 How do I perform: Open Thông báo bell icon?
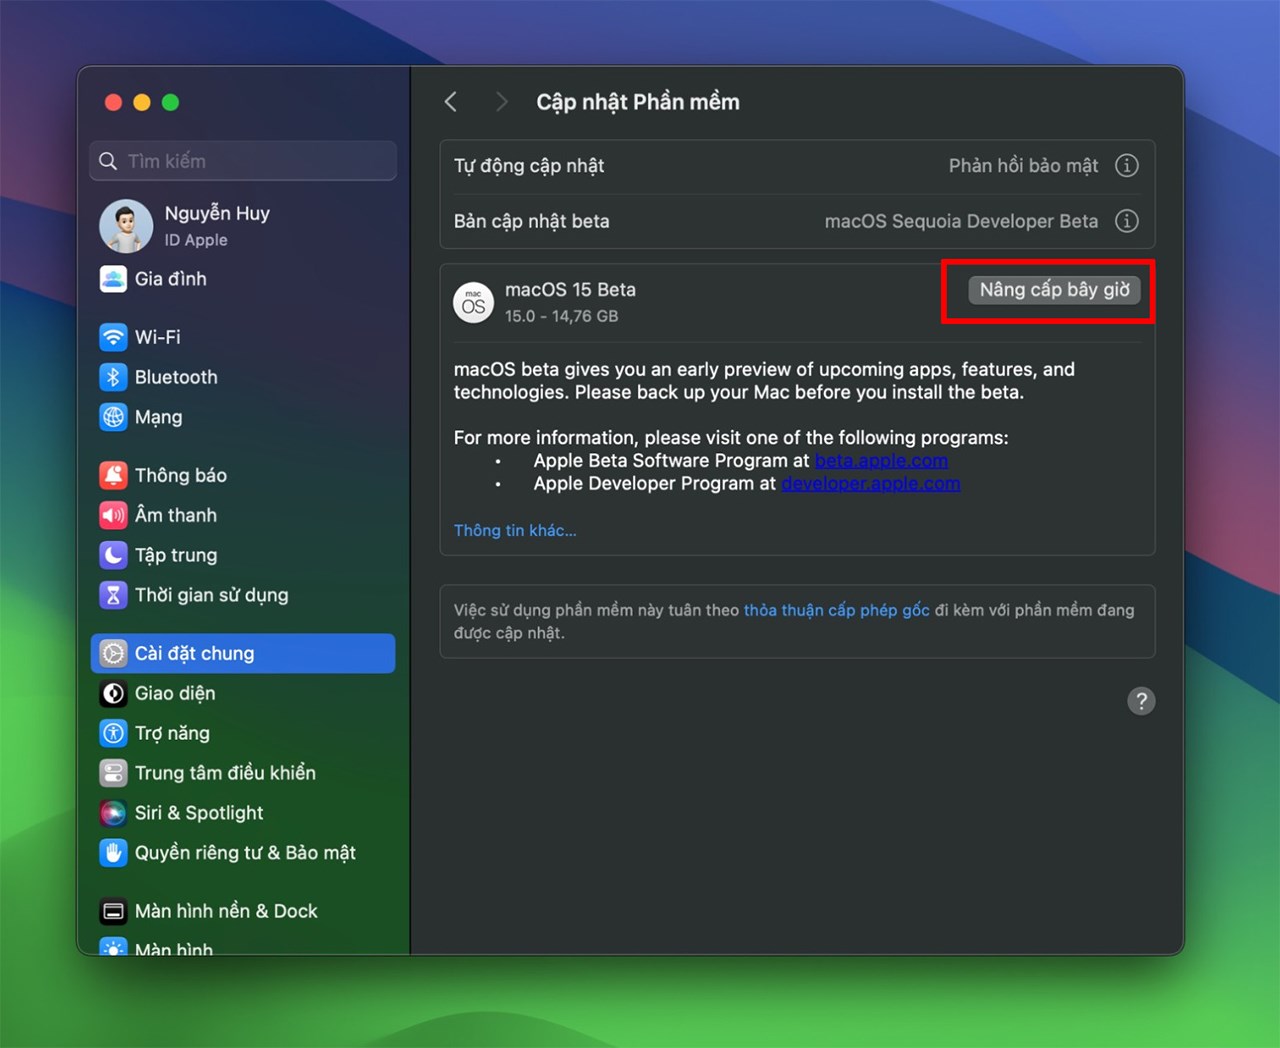point(113,475)
